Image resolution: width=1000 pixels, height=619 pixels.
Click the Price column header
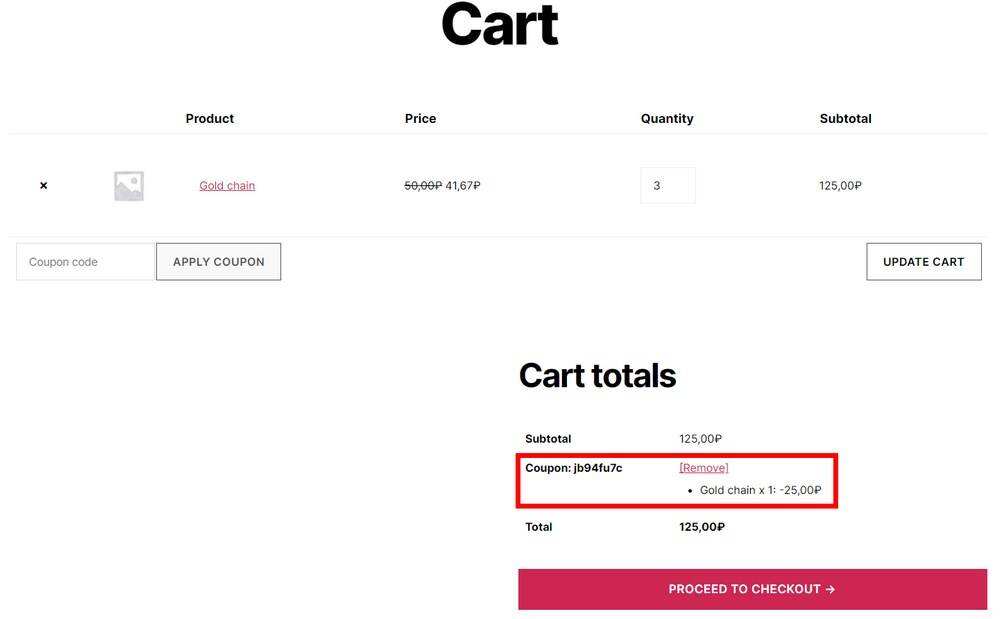pos(420,118)
